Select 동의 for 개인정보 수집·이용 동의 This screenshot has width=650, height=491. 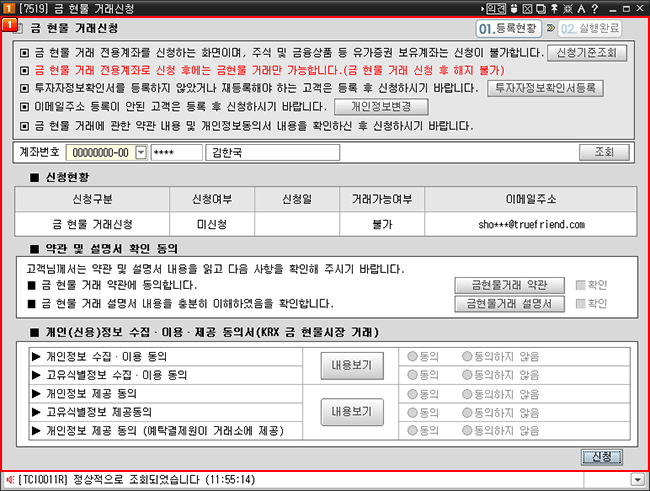click(406, 355)
